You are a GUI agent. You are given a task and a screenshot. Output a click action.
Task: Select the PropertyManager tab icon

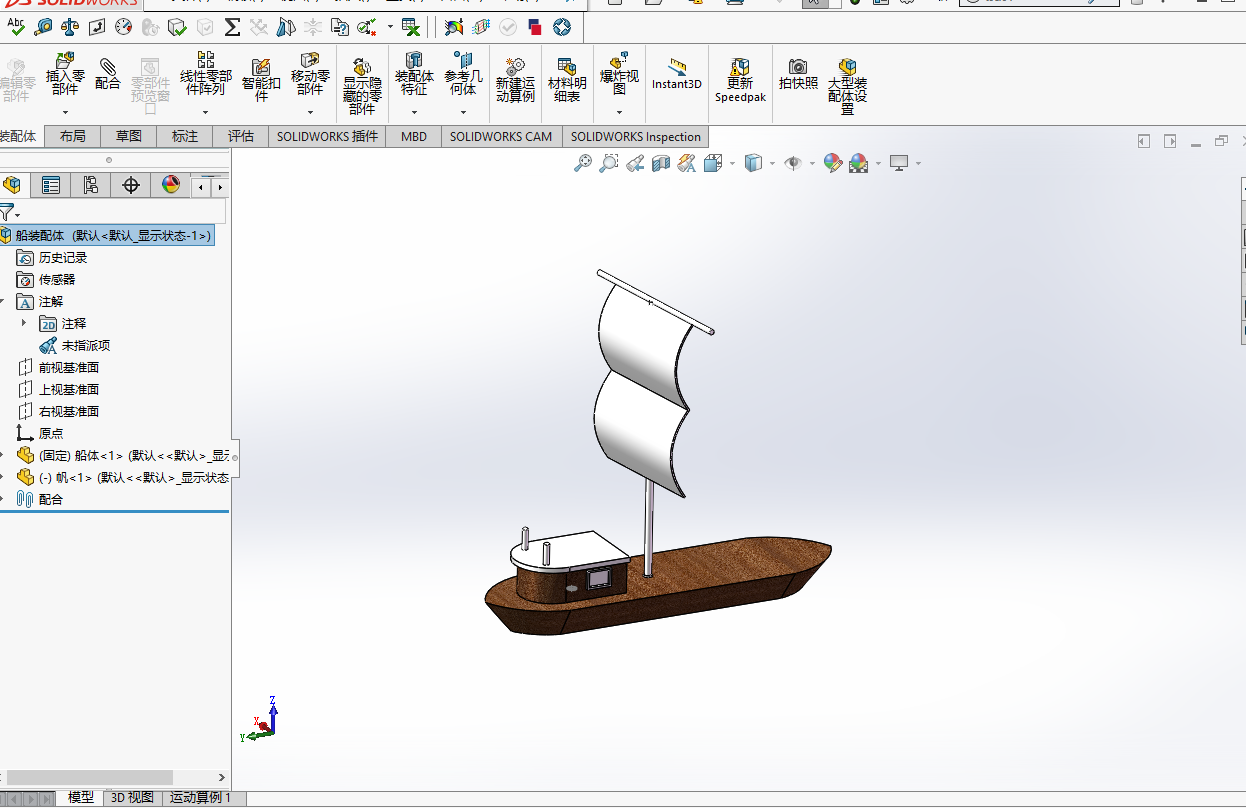click(50, 185)
